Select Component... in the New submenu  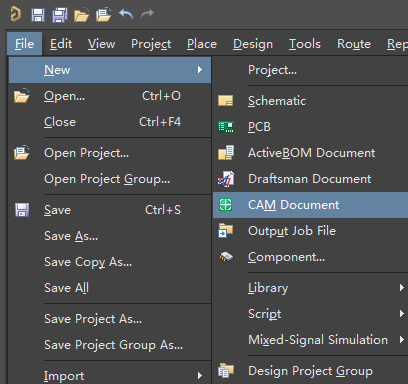click(311, 257)
